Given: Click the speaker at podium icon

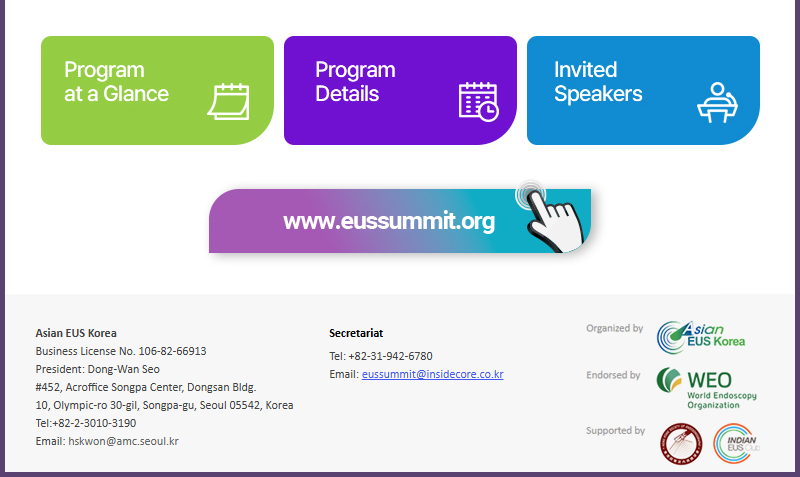Looking at the screenshot, I should pyautogui.click(x=717, y=102).
